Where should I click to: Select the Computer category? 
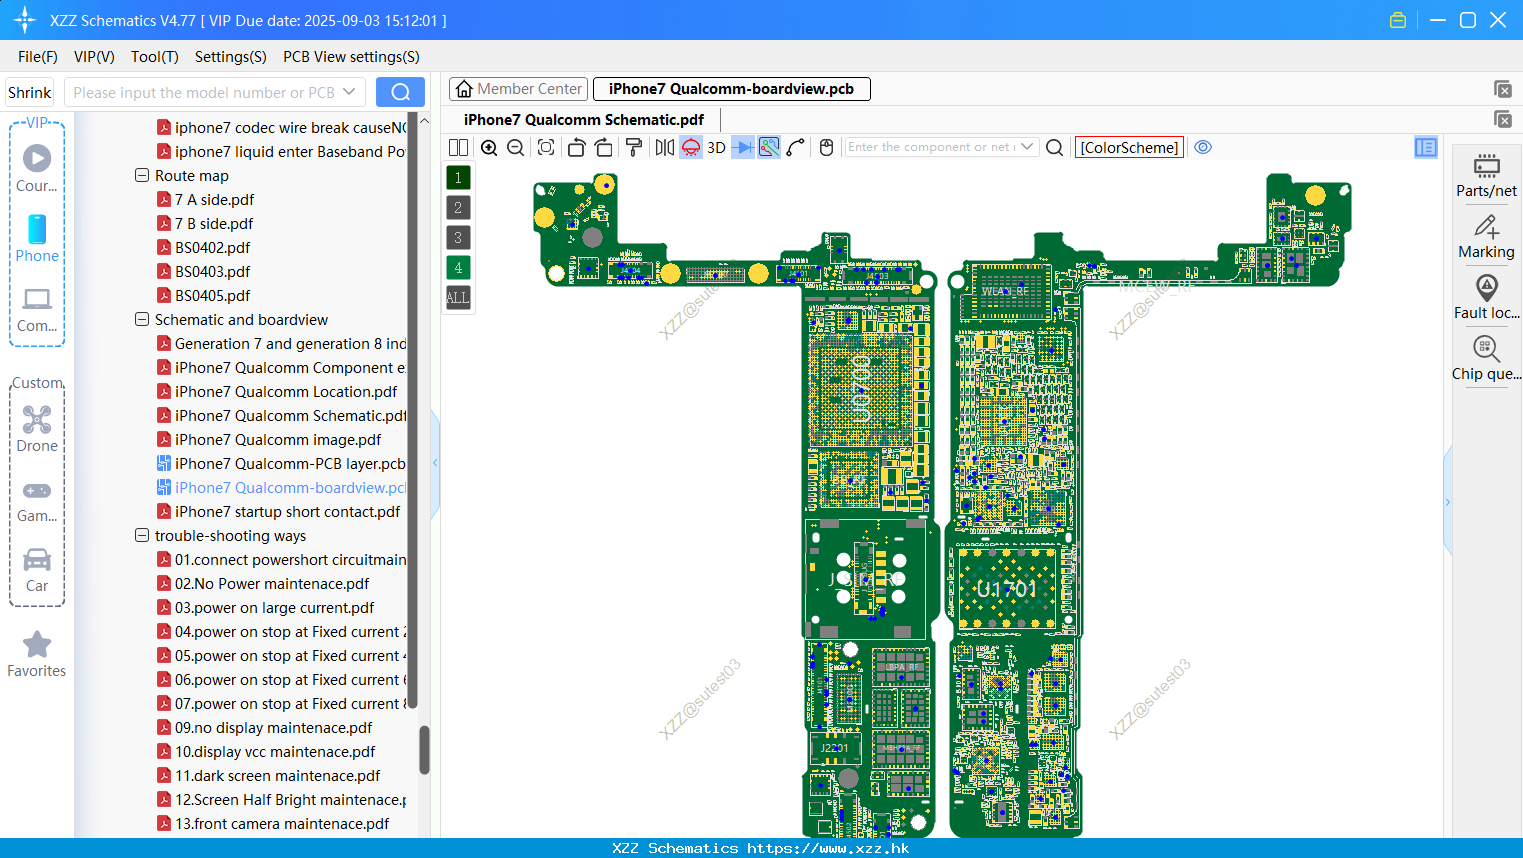click(37, 310)
